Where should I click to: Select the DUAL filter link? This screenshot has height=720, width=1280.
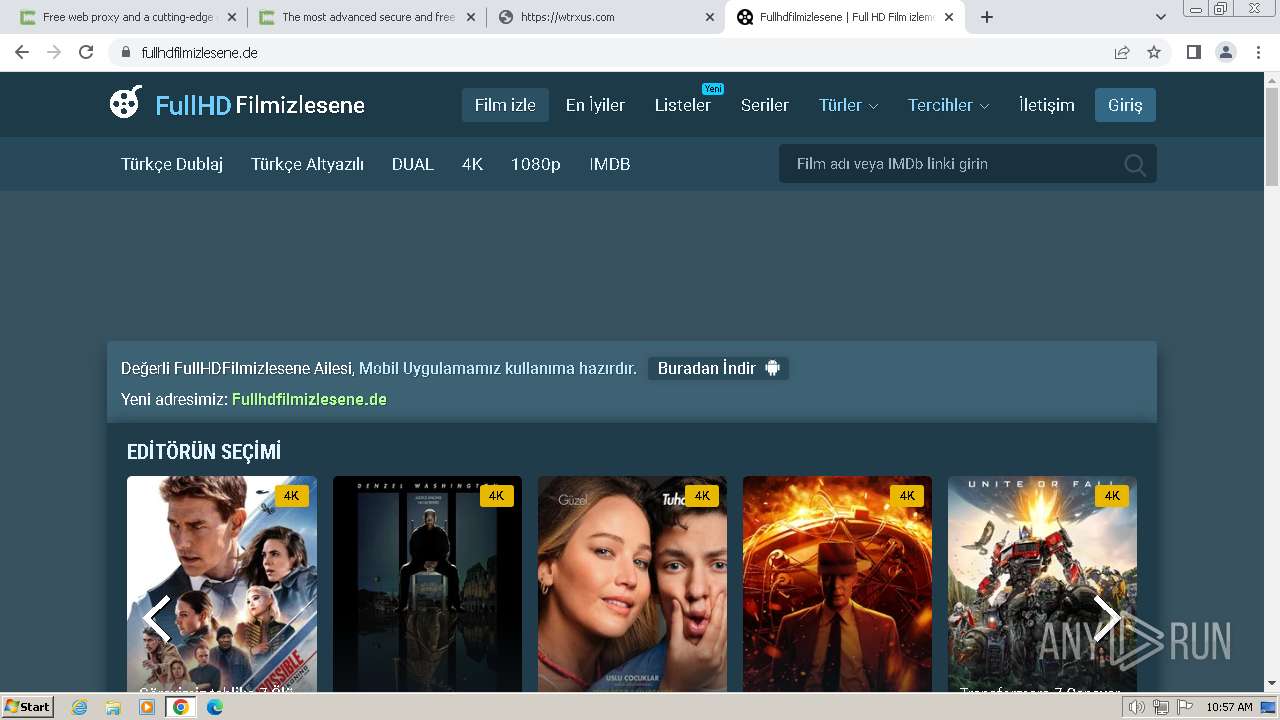(413, 164)
